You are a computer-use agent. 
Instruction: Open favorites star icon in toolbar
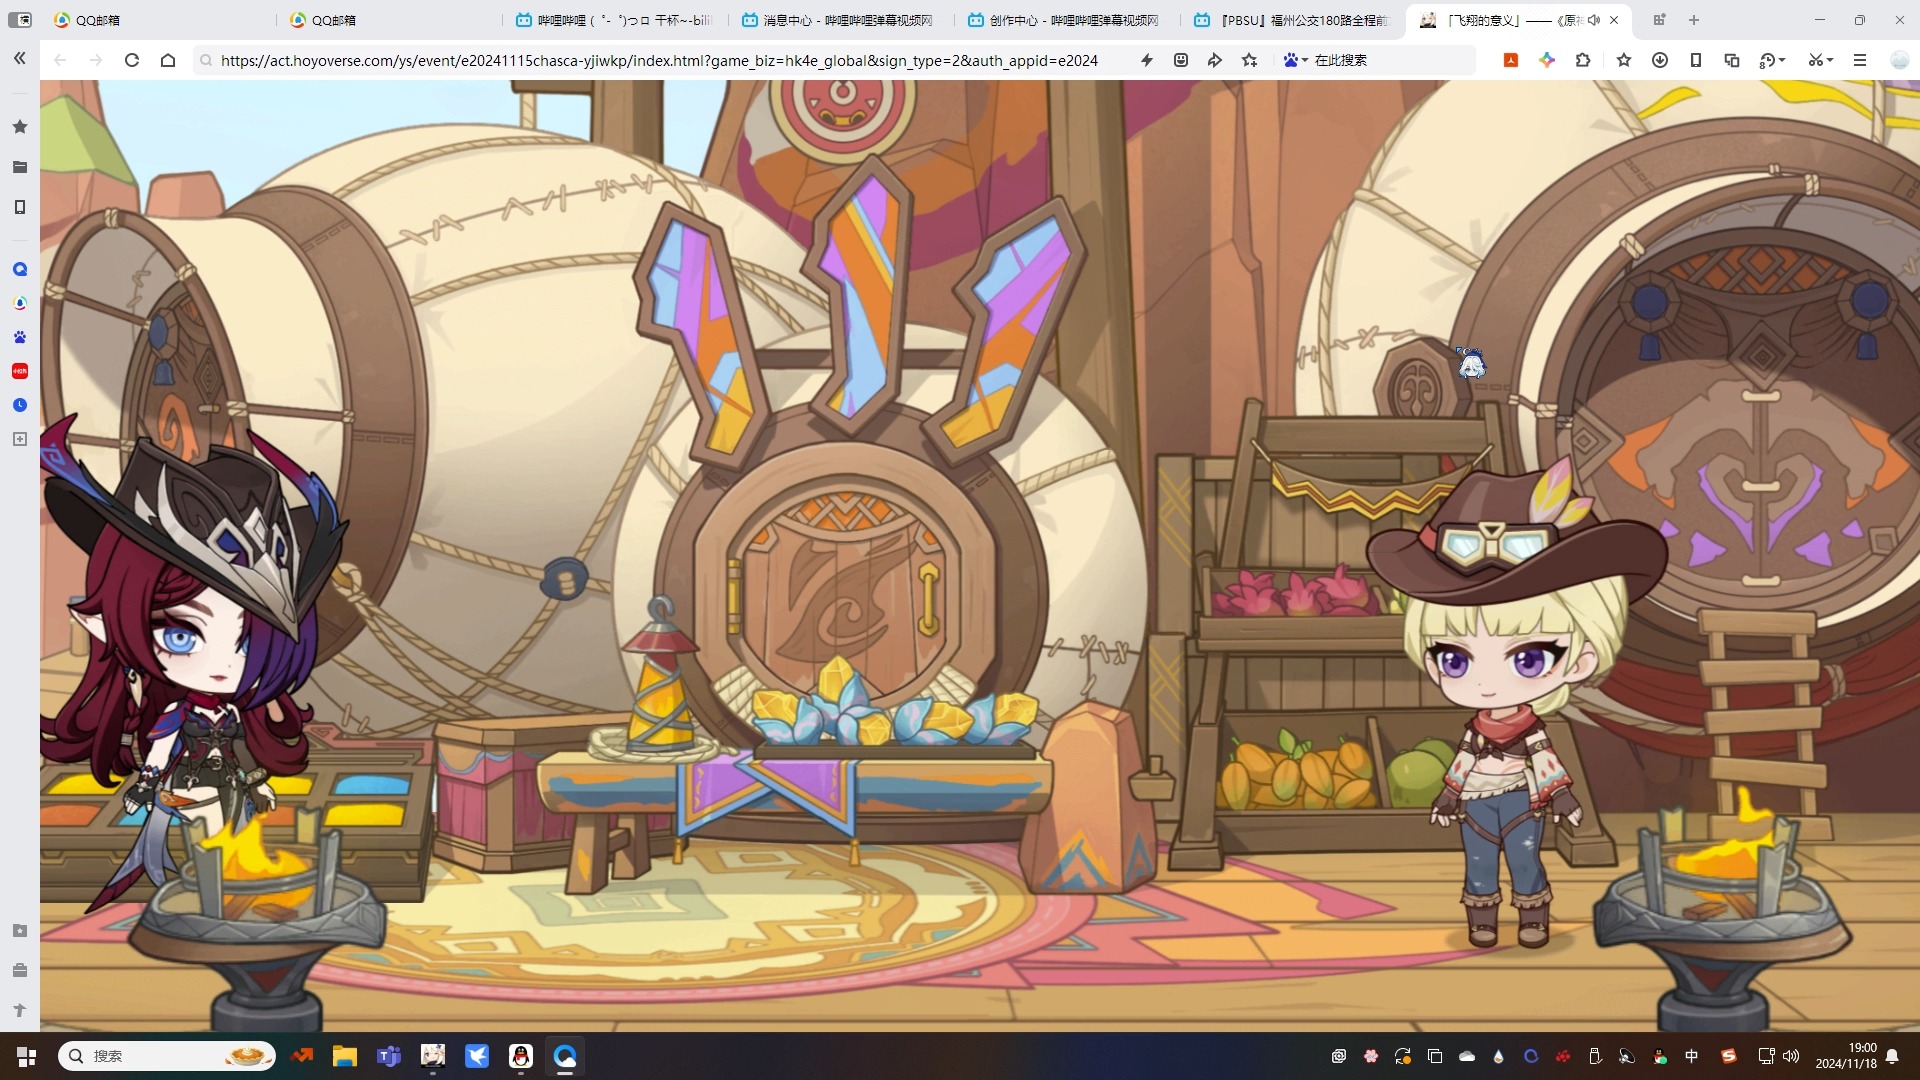pyautogui.click(x=1624, y=60)
